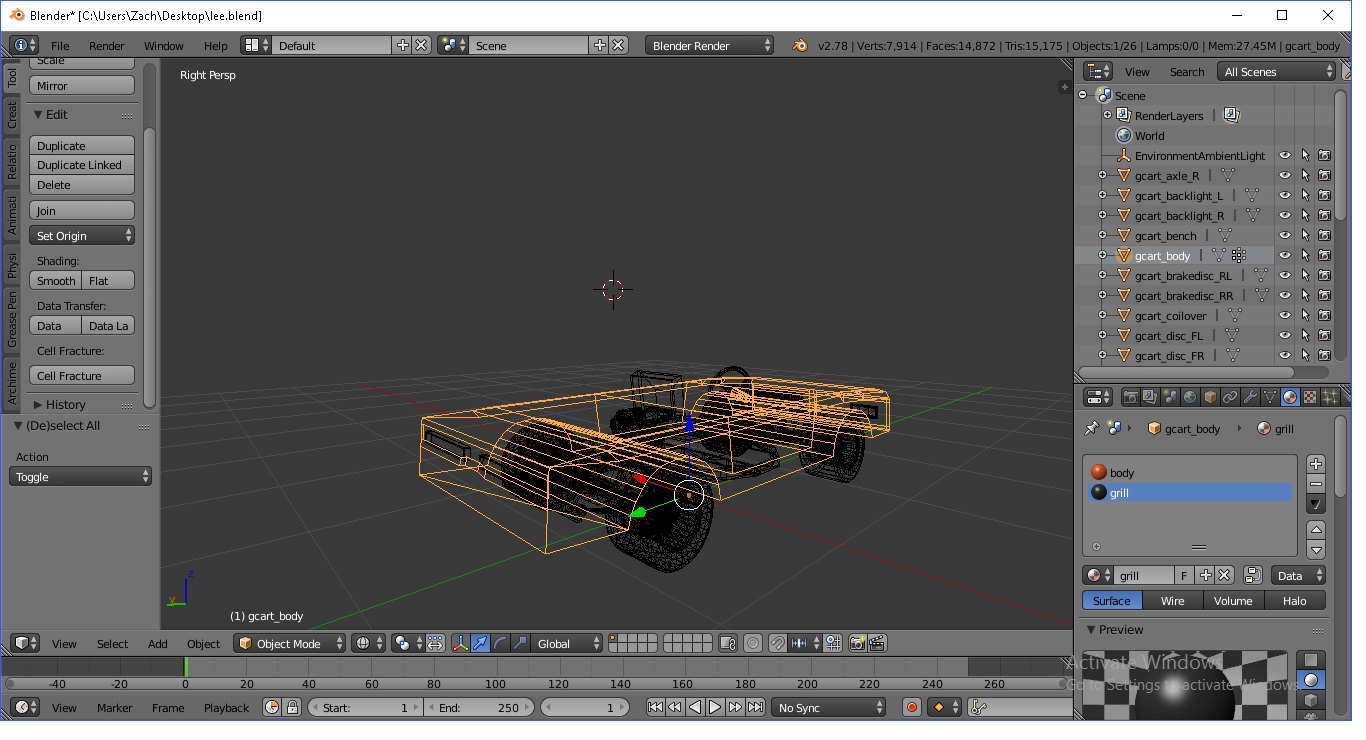Viewport: 1366px width, 740px height.
Task: Open the Set Origin dropdown
Action: 82,236
